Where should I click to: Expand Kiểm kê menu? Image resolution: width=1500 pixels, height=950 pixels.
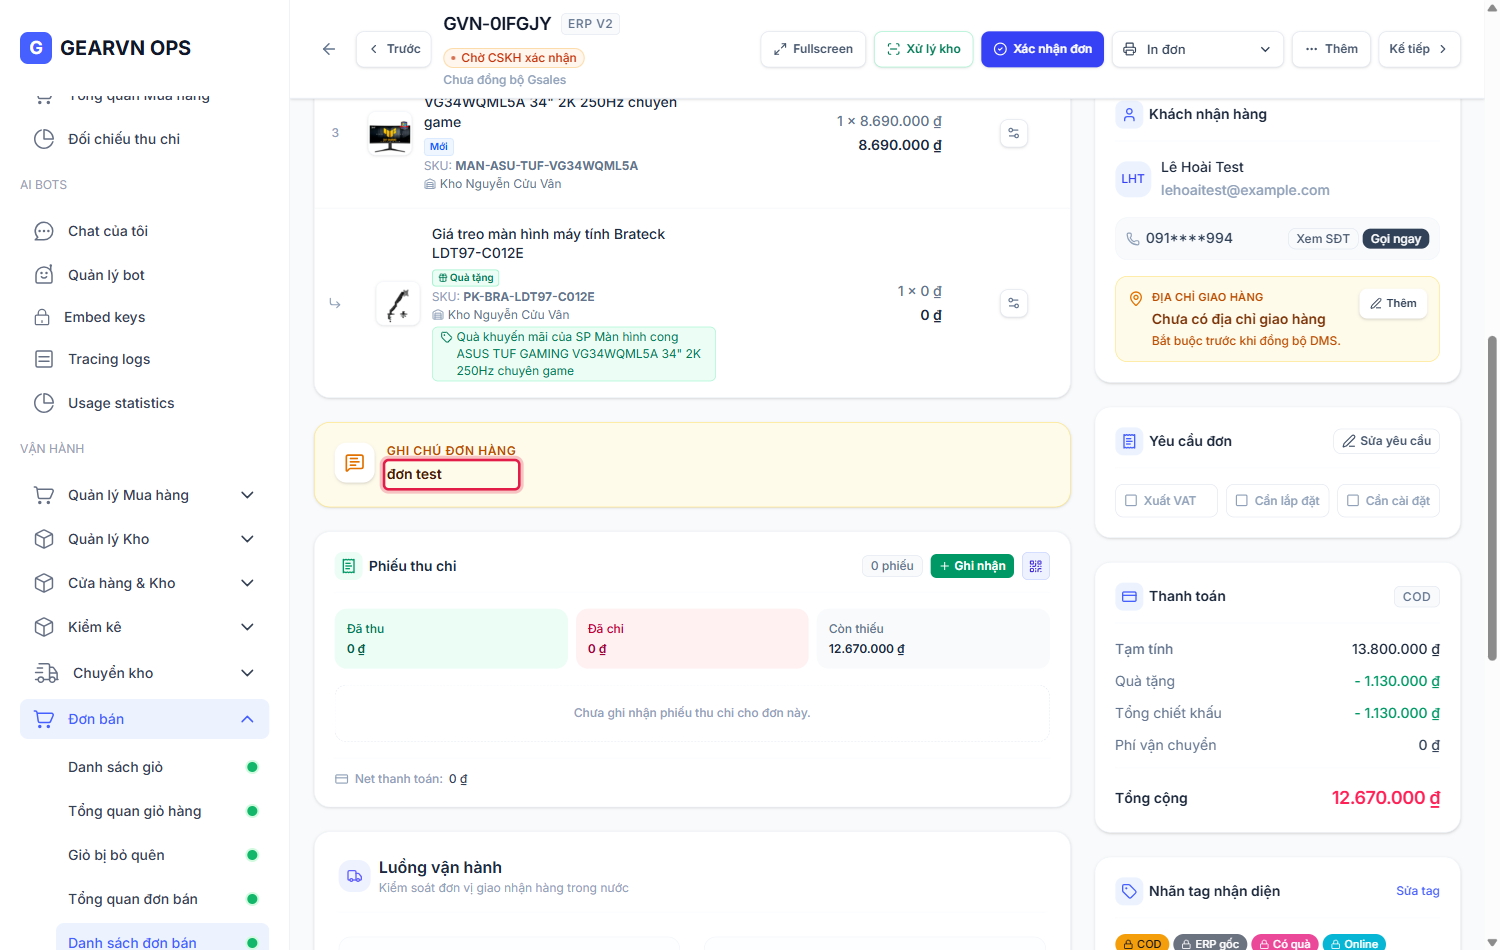coord(144,627)
